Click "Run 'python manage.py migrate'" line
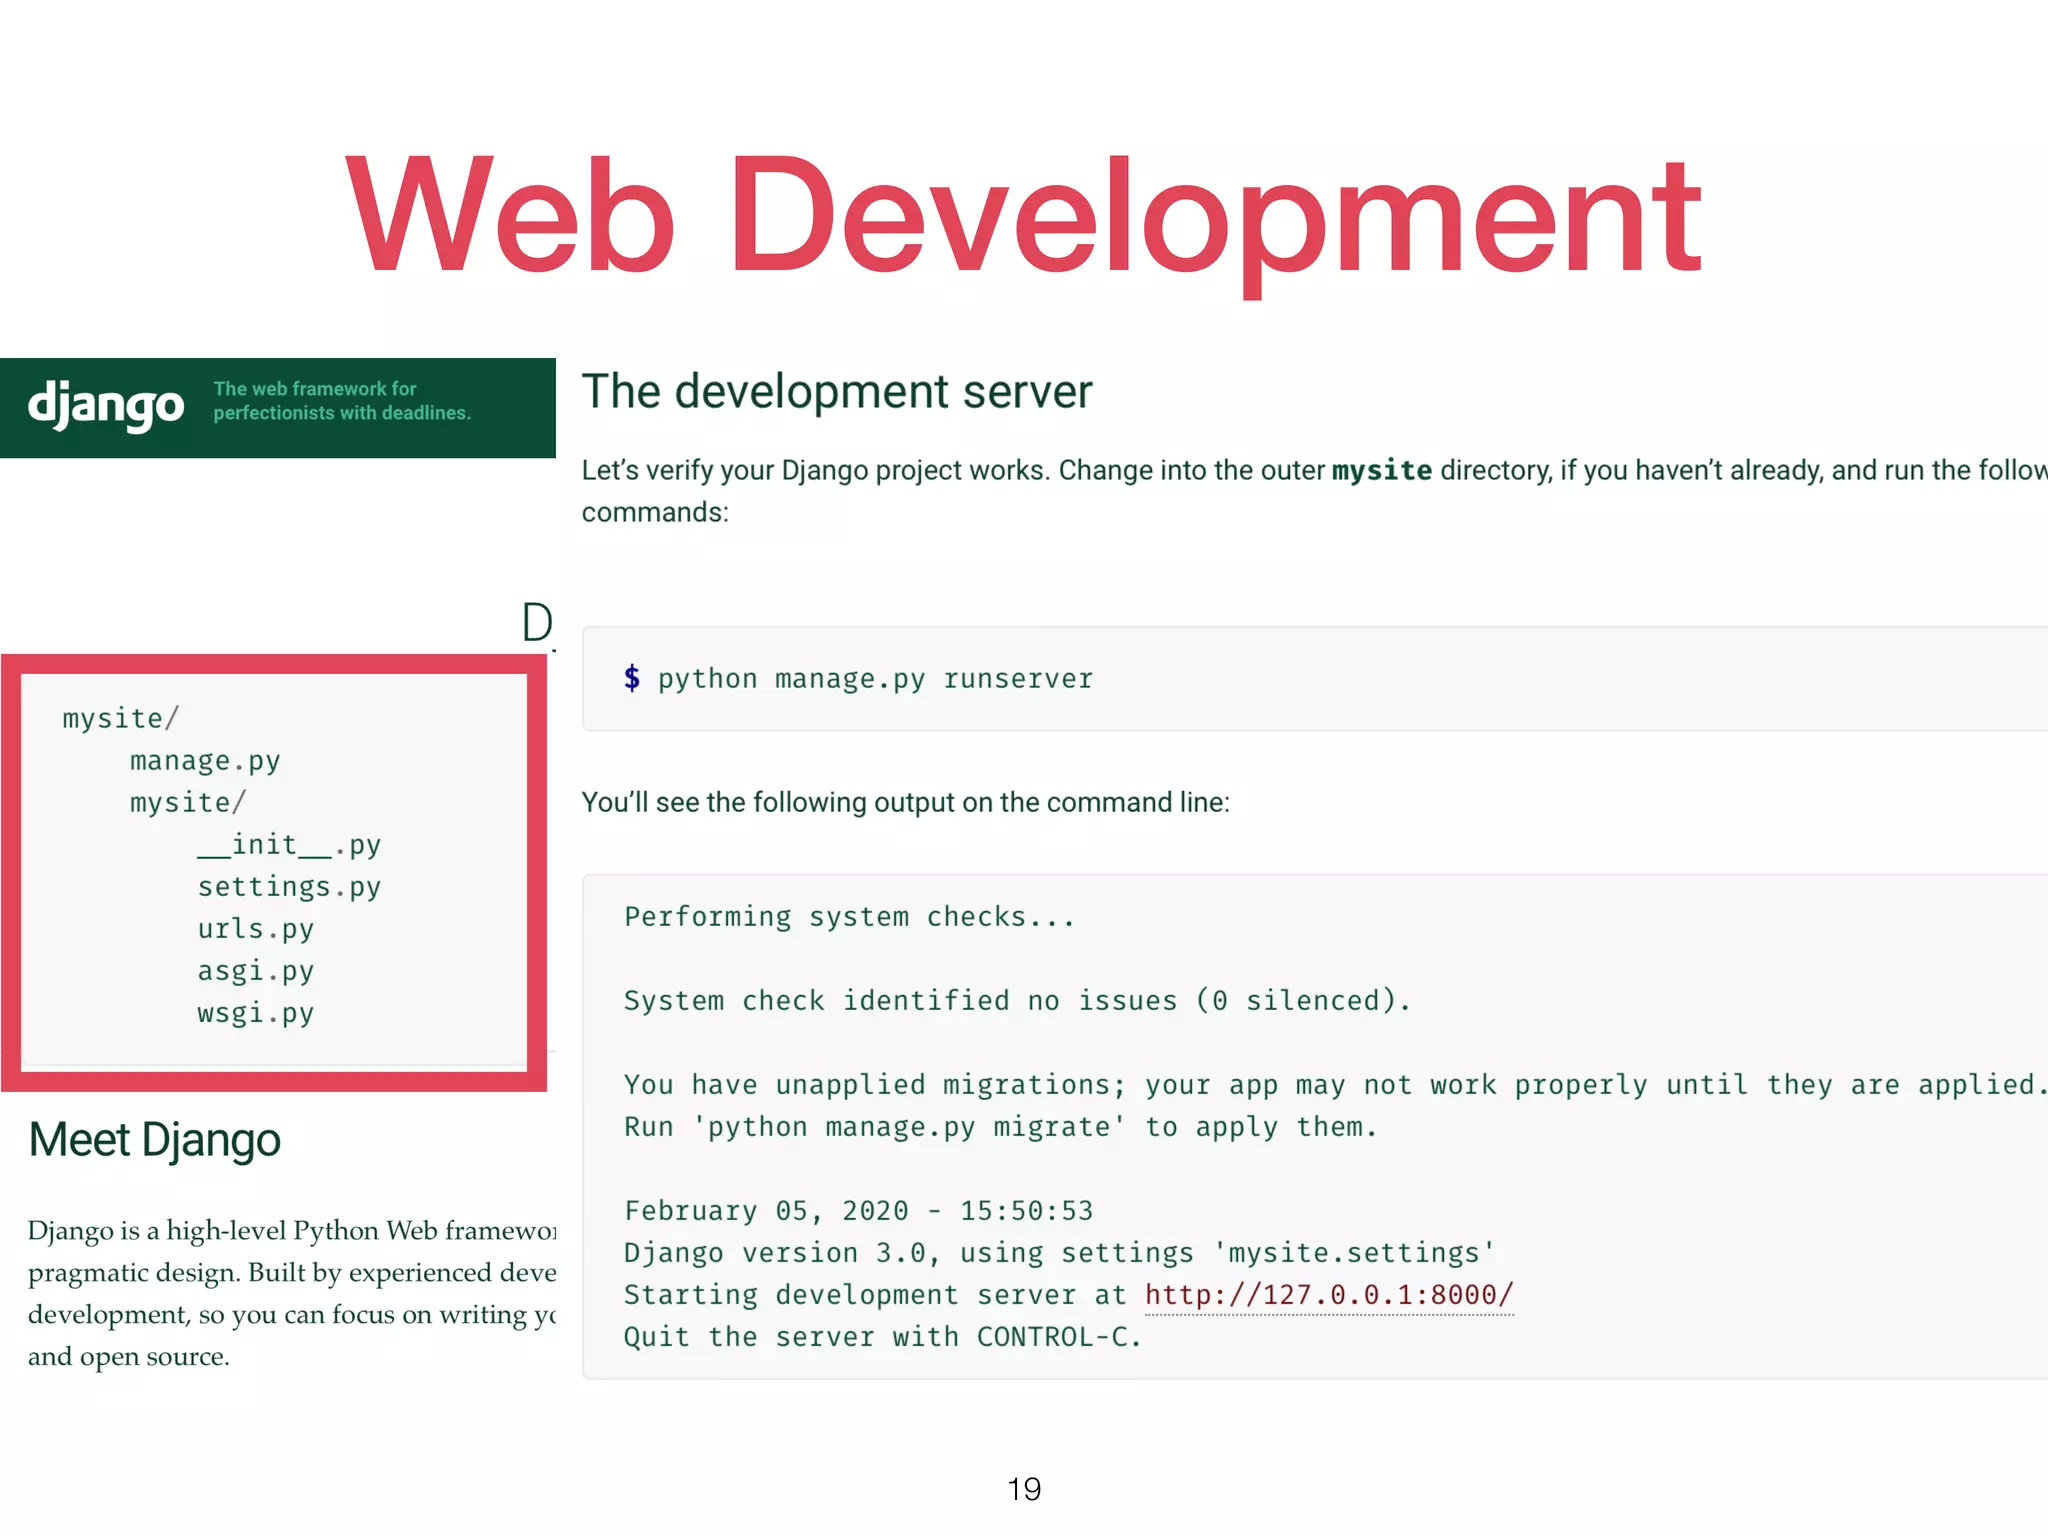The width and height of the screenshot is (2048, 1536). click(1001, 1127)
